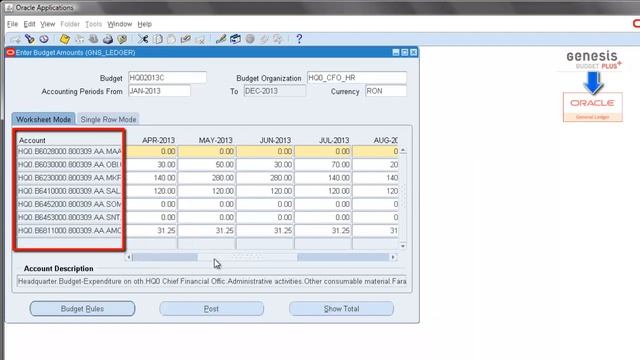Maximize the Enter Budget Amounts window

[404, 52]
